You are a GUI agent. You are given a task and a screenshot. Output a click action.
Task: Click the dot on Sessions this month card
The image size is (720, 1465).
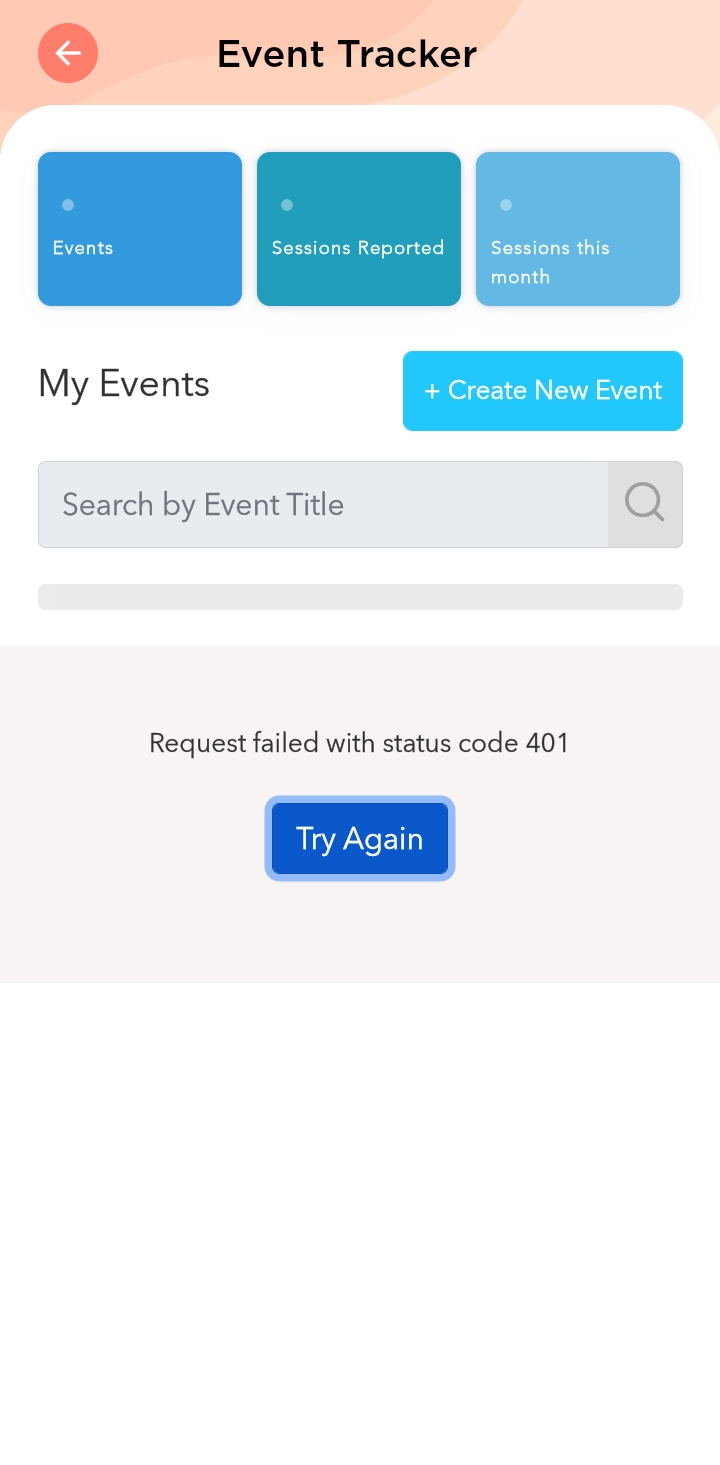(506, 205)
